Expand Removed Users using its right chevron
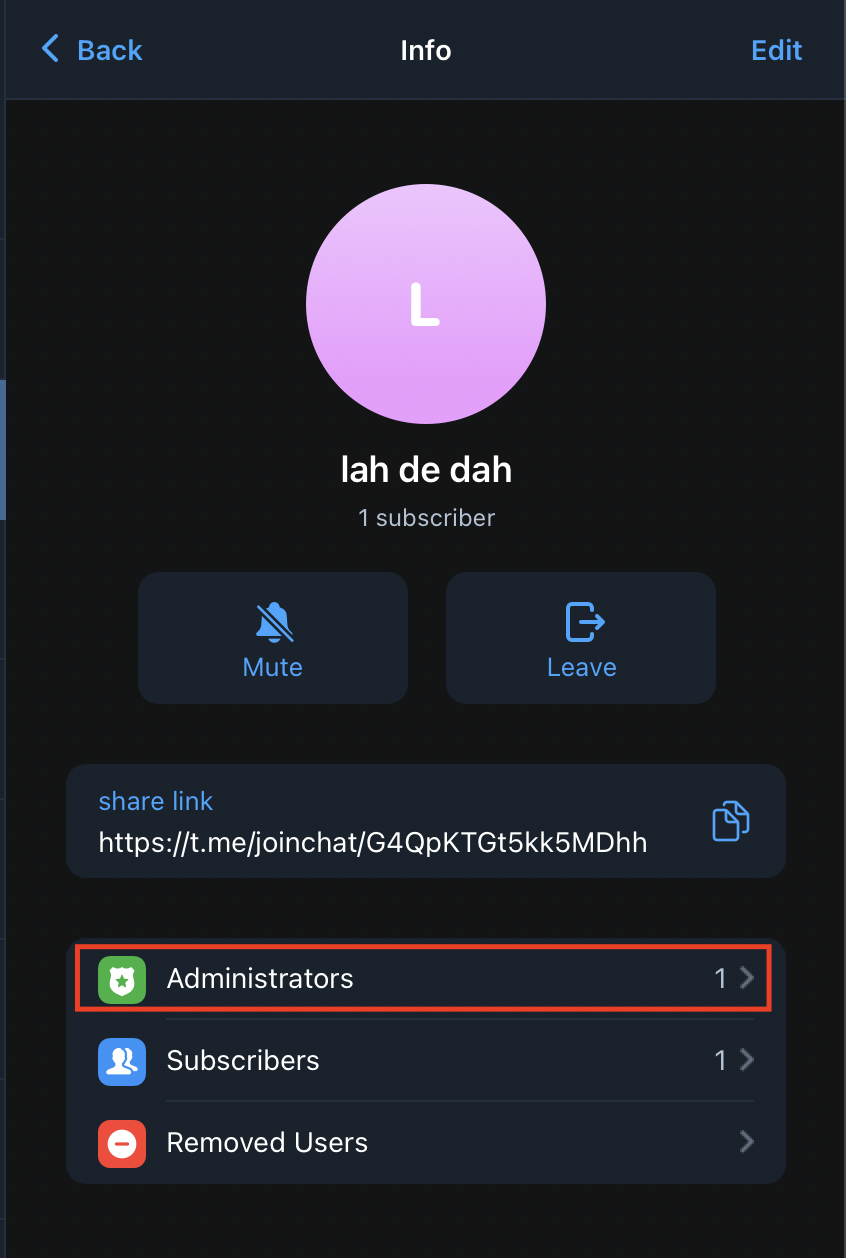Image resolution: width=846 pixels, height=1258 pixels. (747, 1142)
